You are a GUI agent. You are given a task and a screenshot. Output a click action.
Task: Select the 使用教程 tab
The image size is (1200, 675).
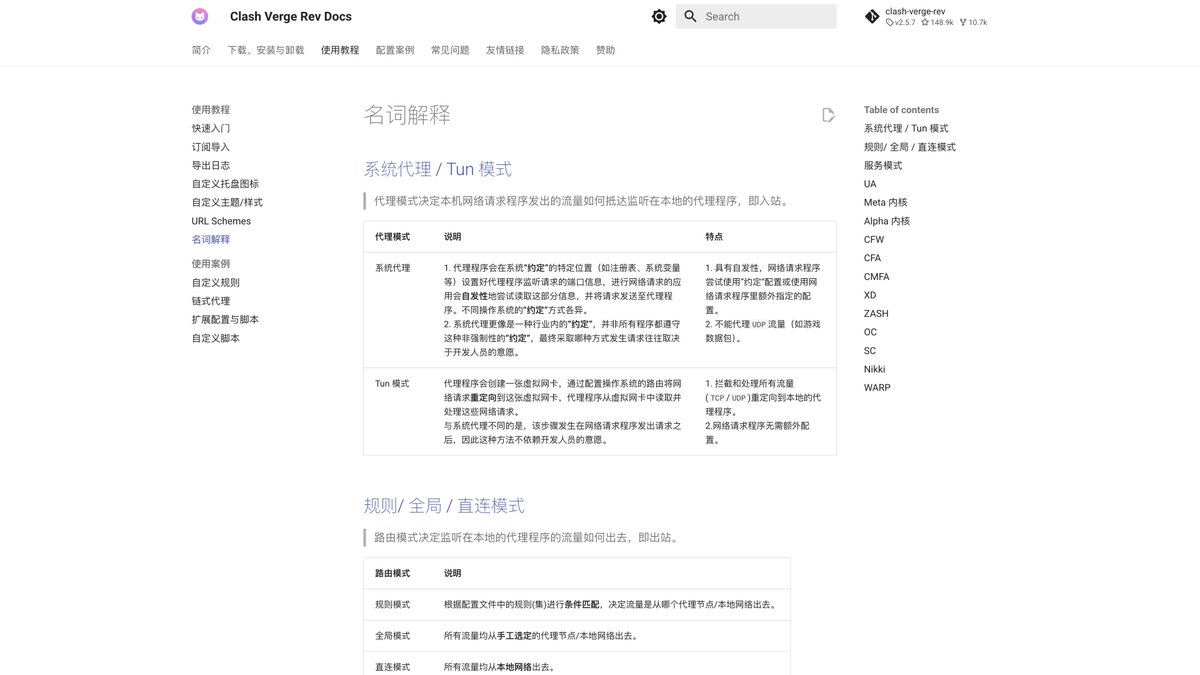tap(340, 50)
